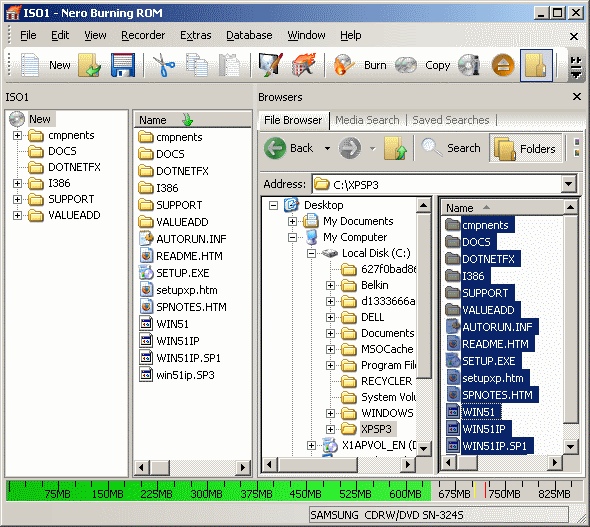Select the Belkin folder in tree
Viewport: 590px width, 527px height.
coord(374,285)
